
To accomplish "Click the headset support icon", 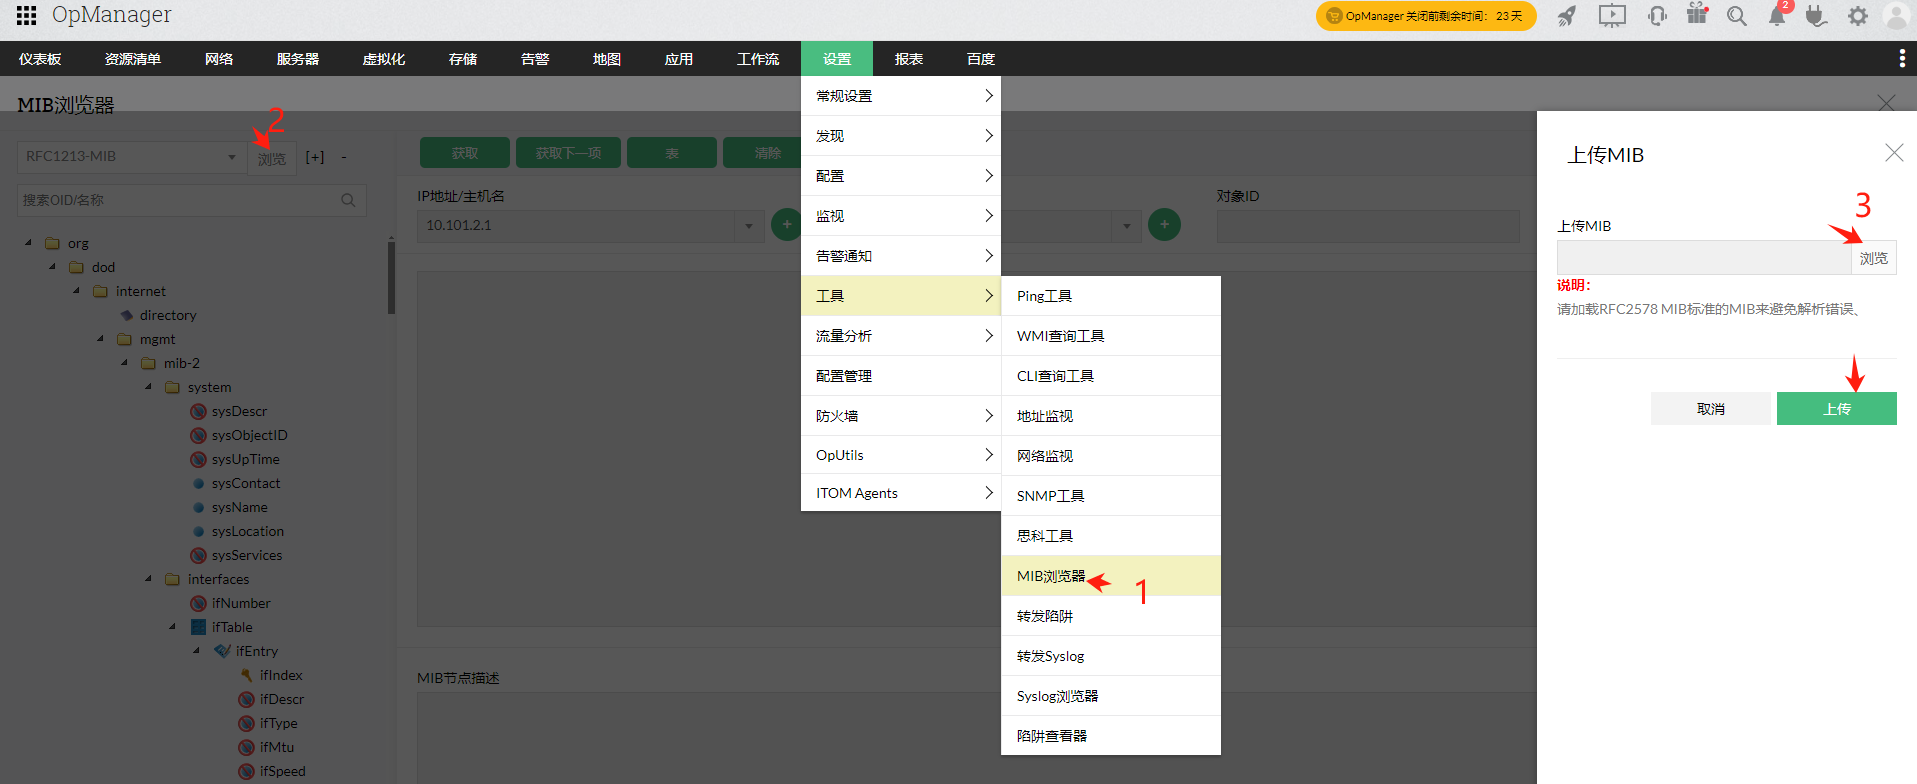I will (1657, 16).
